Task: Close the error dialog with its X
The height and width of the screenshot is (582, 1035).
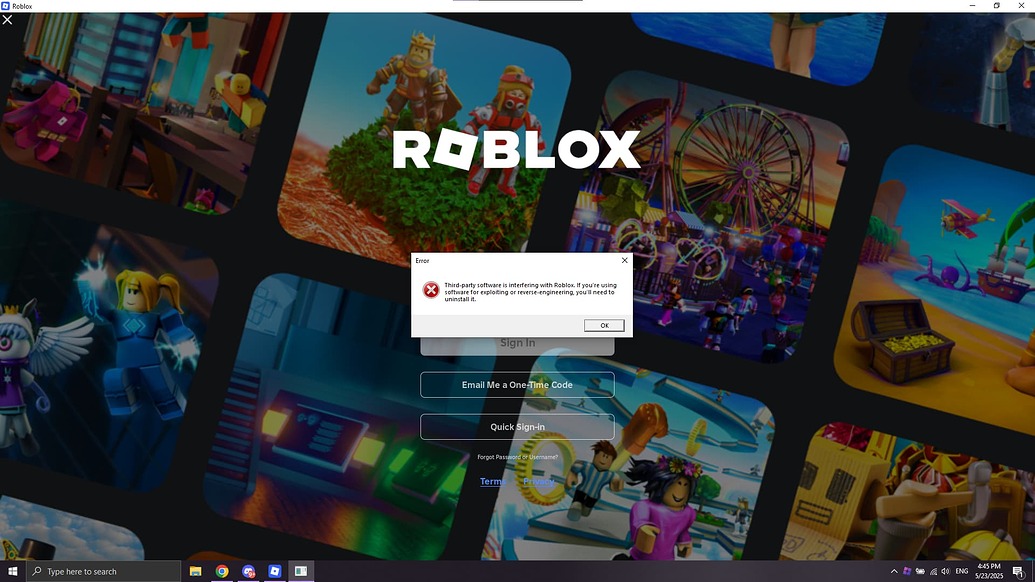Action: [624, 260]
